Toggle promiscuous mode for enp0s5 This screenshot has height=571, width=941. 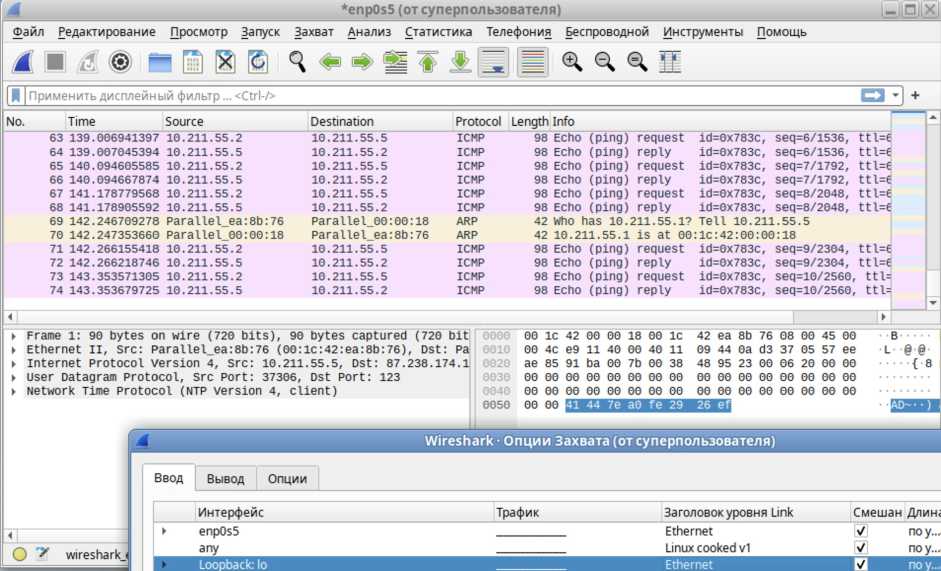pos(861,531)
